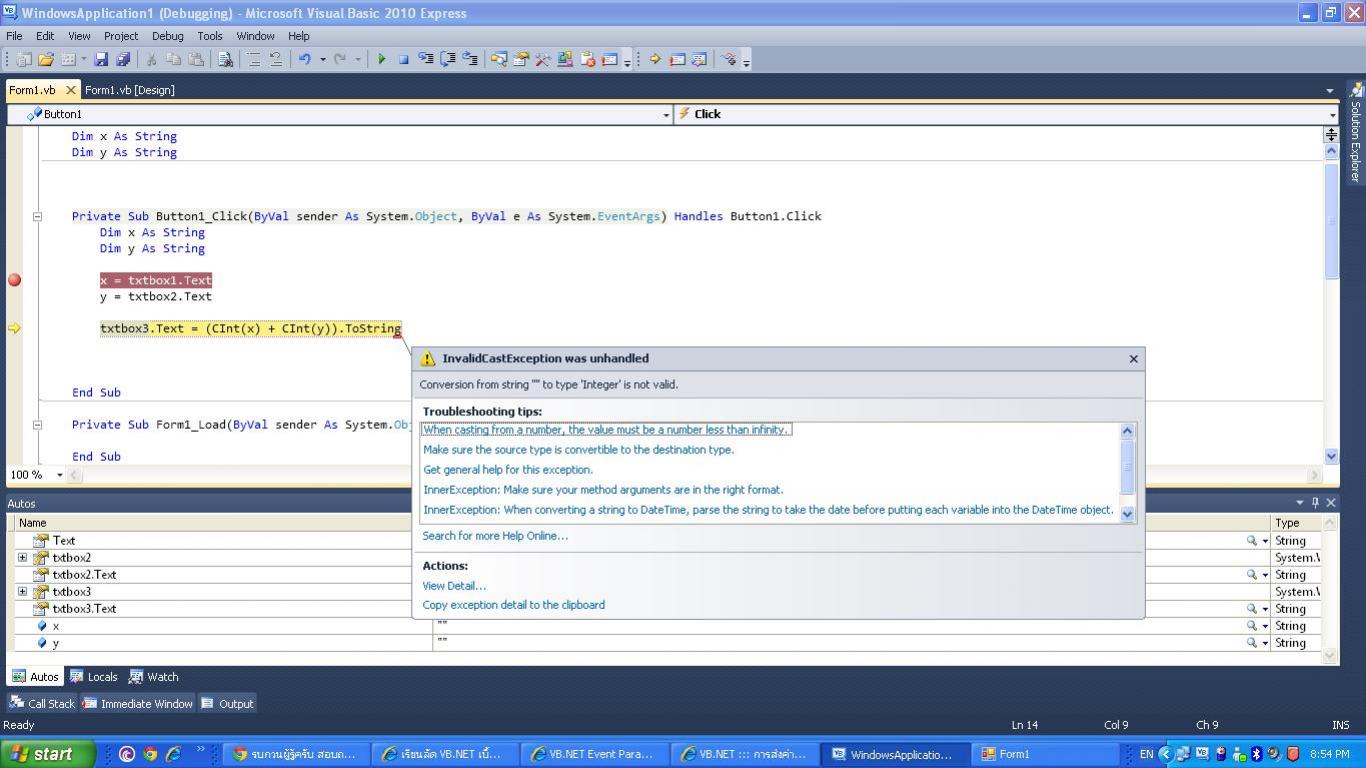Screen dimensions: 1366x768
Task: Open the Tools menu
Action: coord(210,36)
